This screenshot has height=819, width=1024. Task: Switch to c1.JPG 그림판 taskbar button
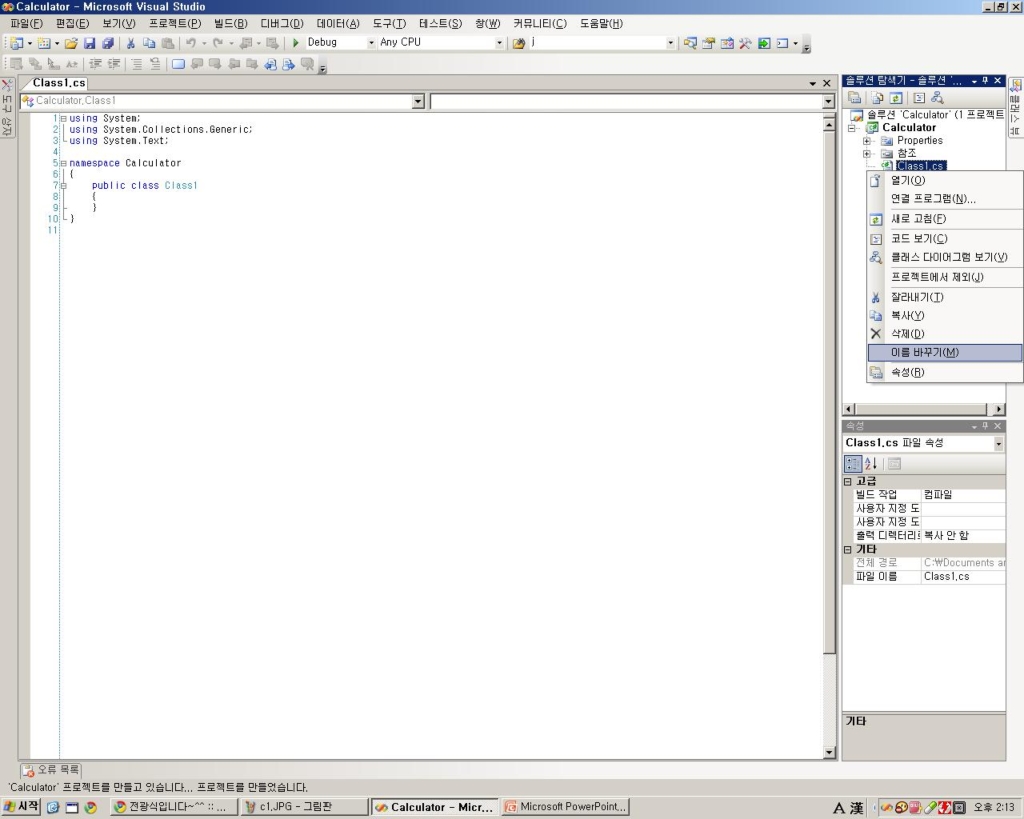point(304,807)
